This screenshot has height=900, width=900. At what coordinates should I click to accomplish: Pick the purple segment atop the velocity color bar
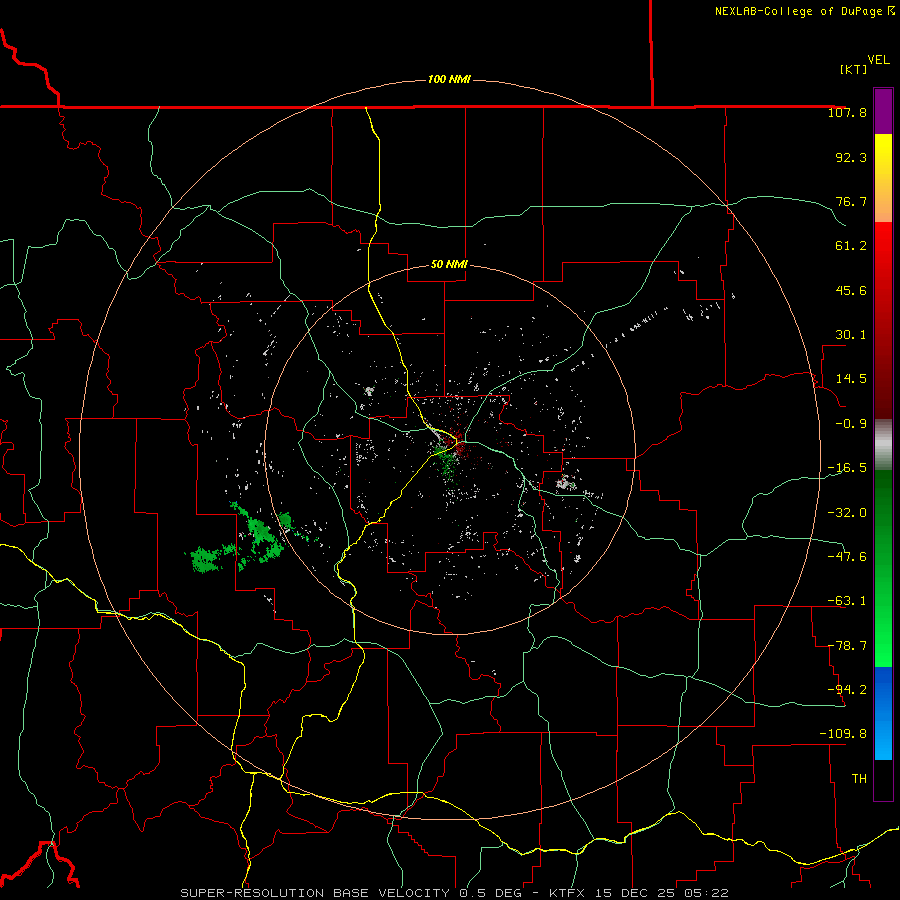tap(883, 111)
